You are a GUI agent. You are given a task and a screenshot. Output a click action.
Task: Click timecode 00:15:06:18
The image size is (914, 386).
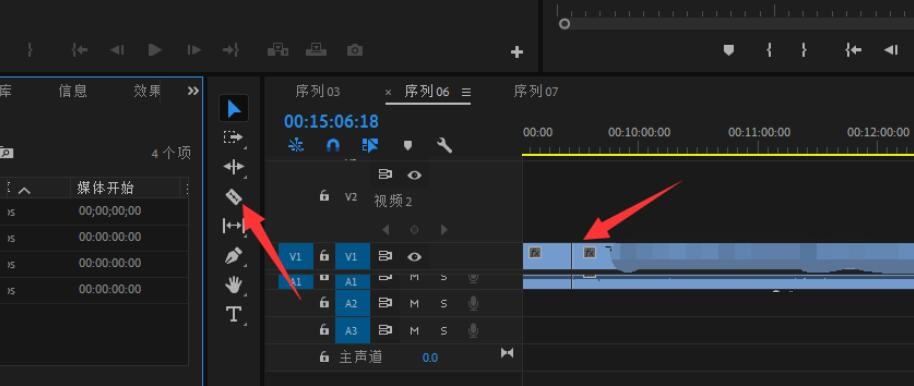click(331, 121)
